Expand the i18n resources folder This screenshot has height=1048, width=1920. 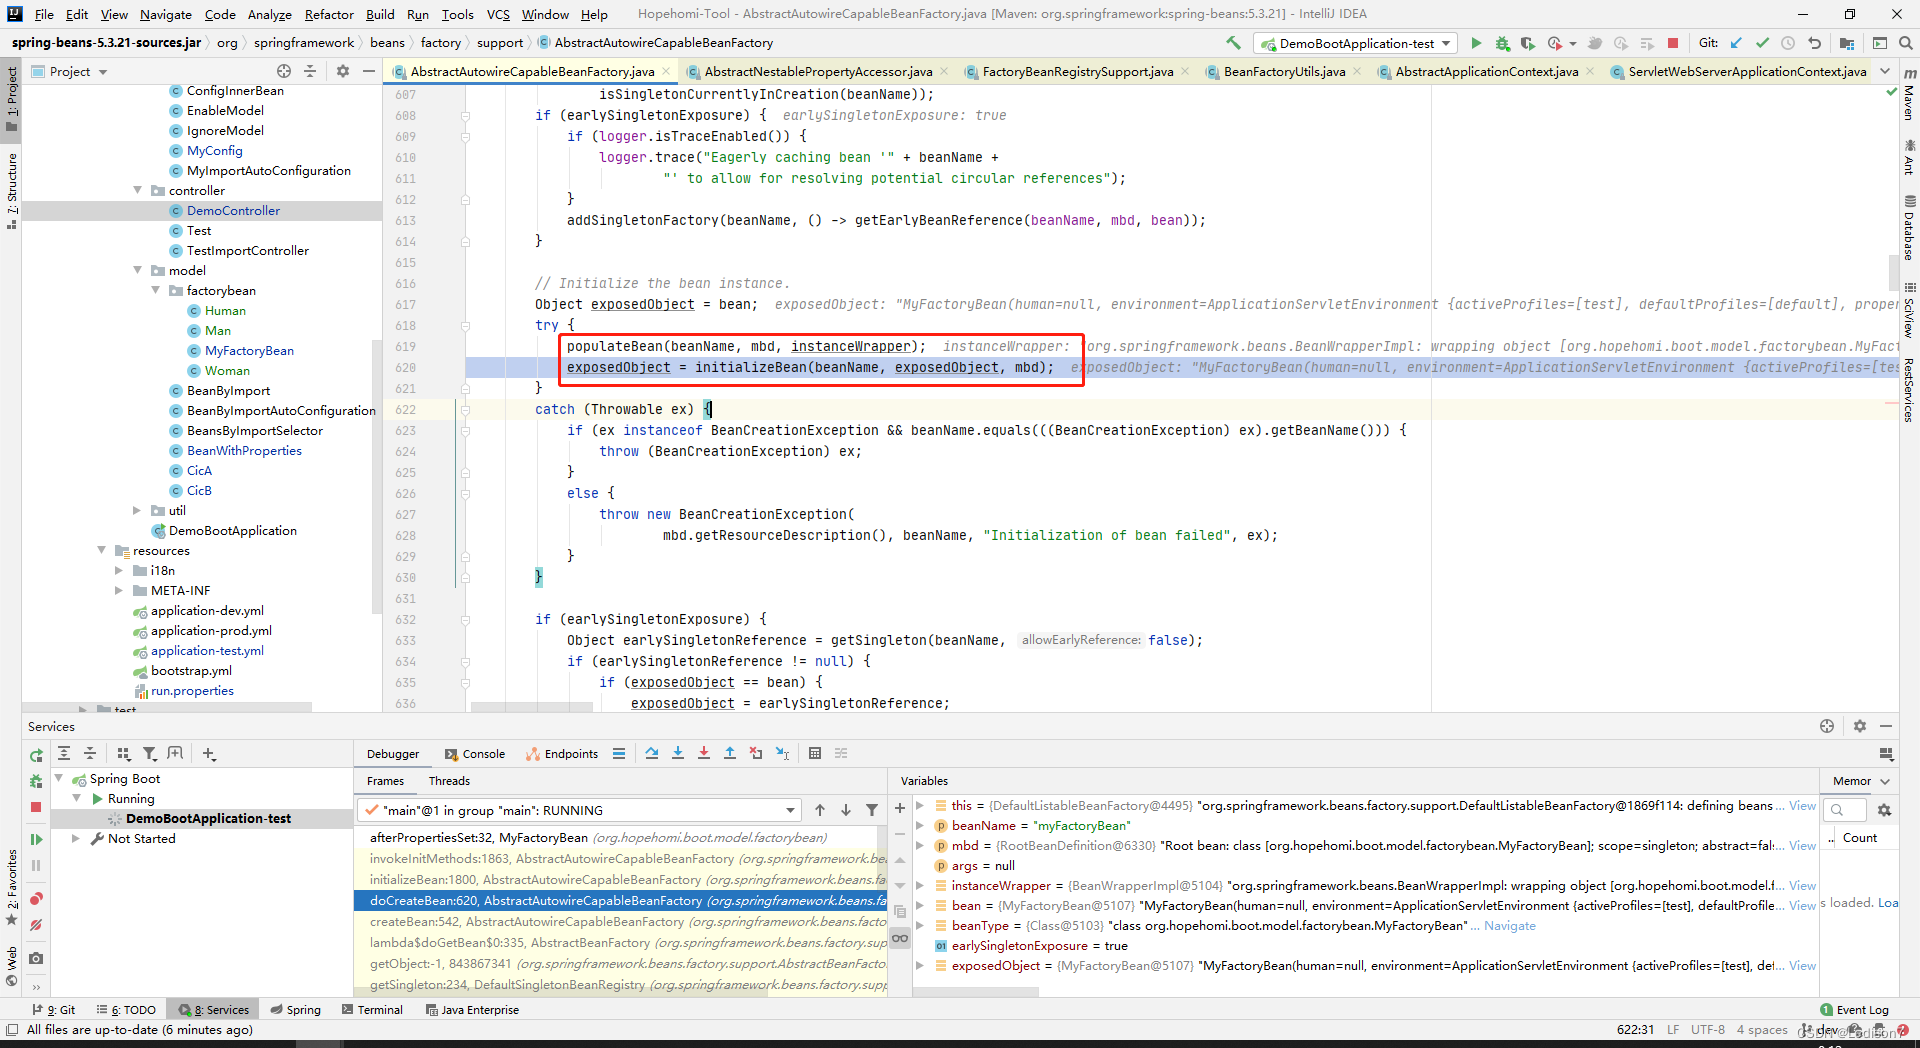tap(119, 570)
